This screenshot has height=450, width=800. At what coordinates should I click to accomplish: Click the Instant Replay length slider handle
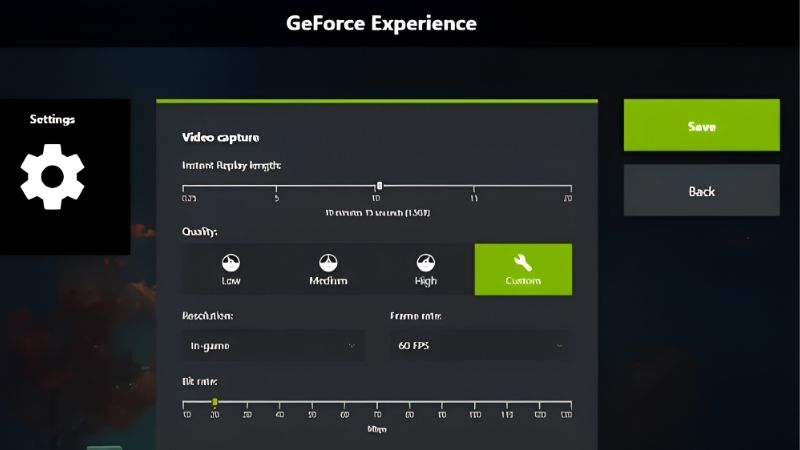coord(379,186)
